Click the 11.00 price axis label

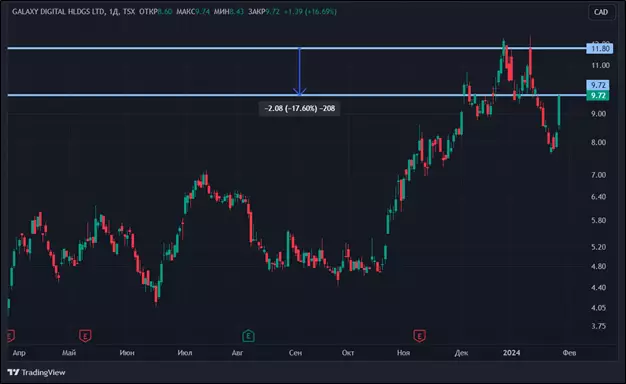[x=600, y=65]
